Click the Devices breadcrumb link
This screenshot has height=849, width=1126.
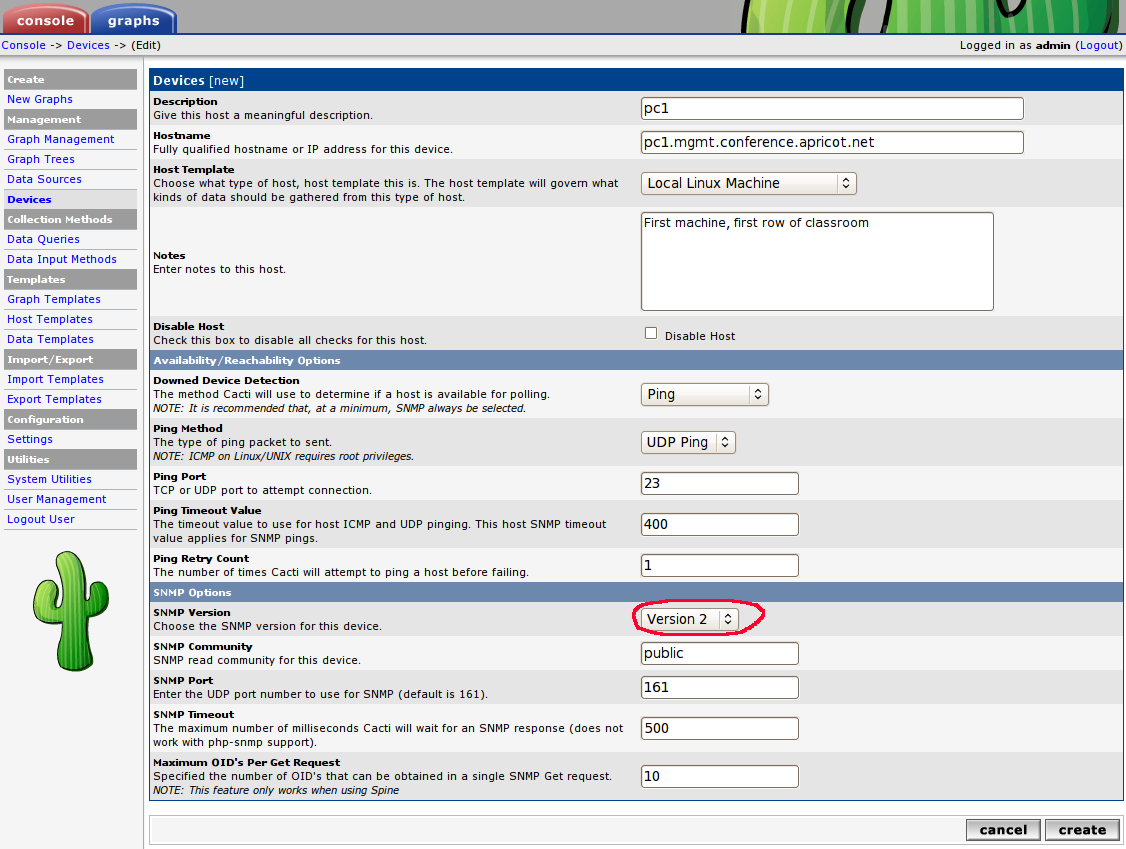tap(88, 45)
